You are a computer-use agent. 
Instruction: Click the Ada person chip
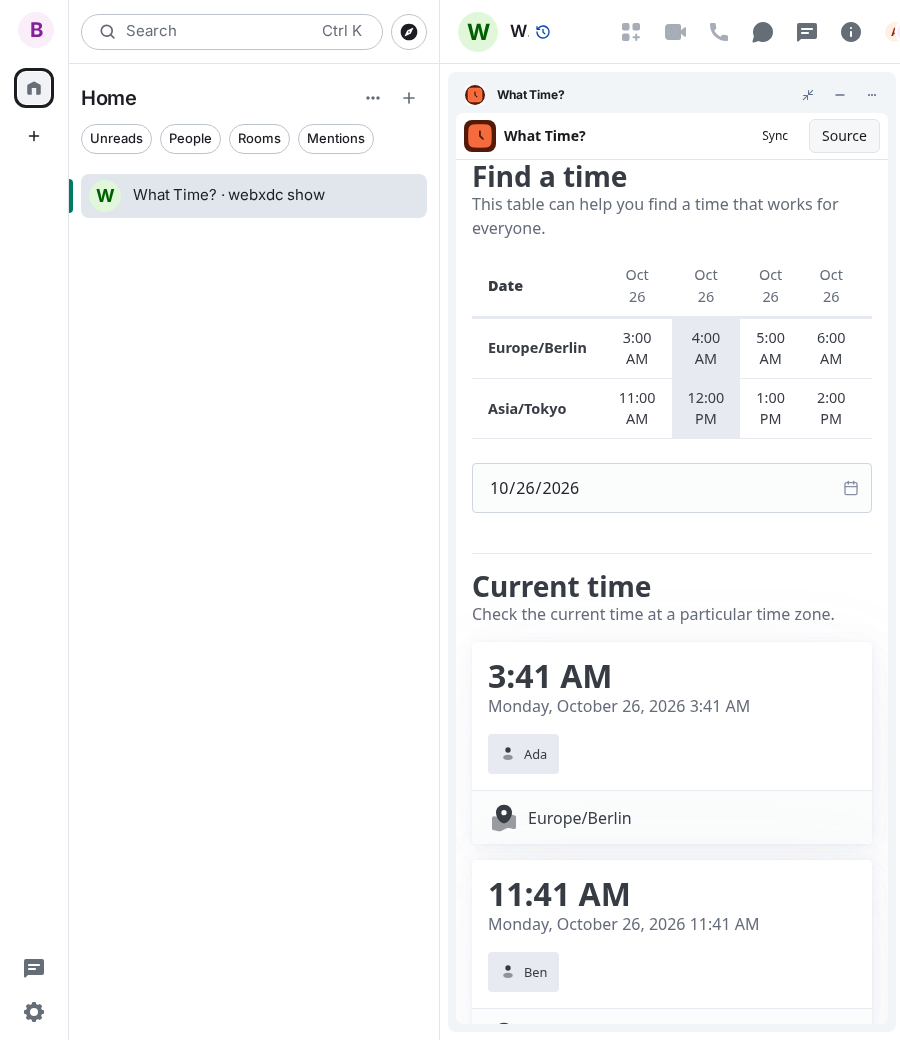[523, 754]
